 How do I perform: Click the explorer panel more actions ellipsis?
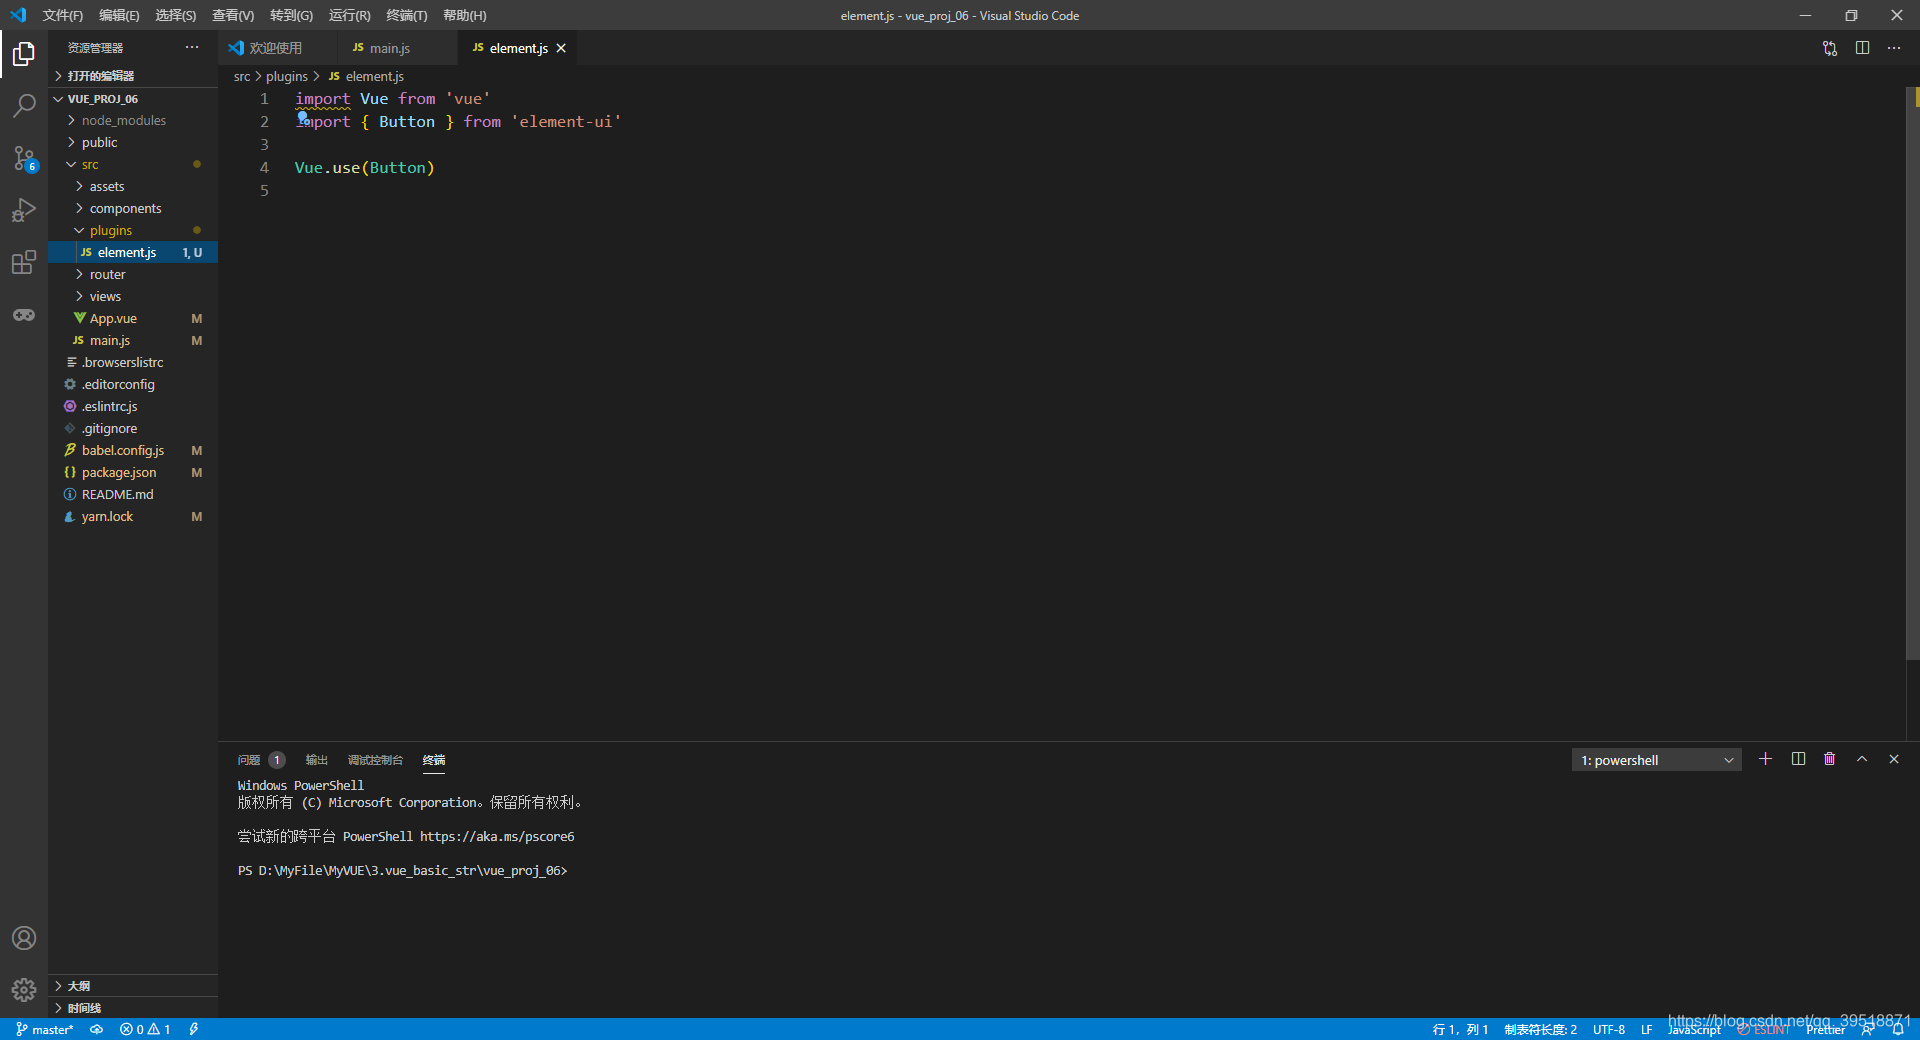(x=192, y=47)
